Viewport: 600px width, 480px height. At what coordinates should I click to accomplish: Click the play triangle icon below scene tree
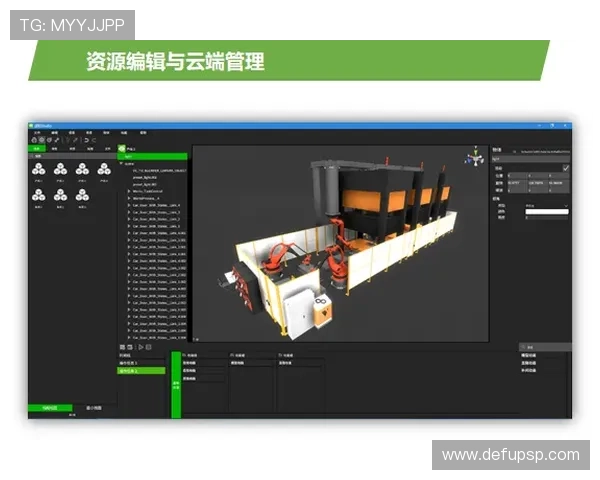[141, 347]
